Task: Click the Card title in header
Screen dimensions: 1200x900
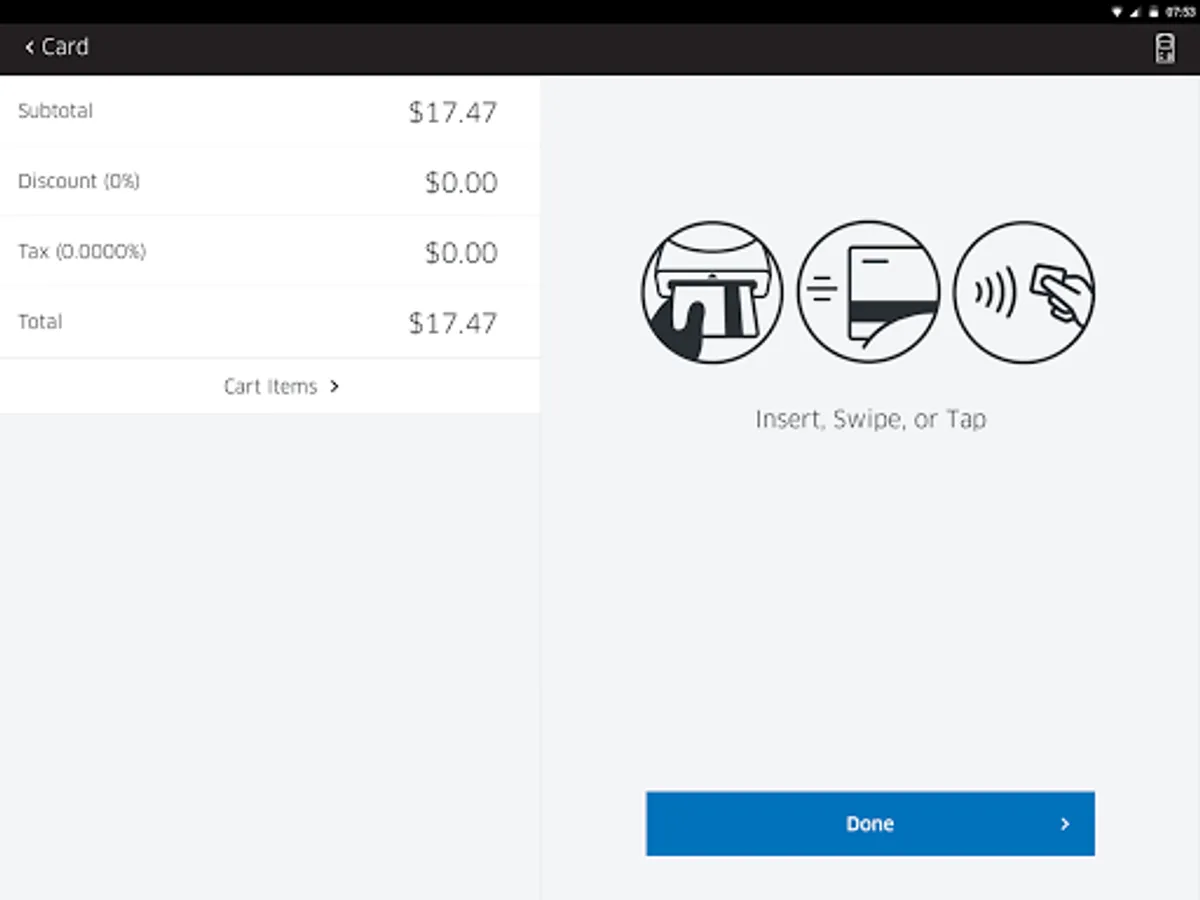Action: (65, 47)
